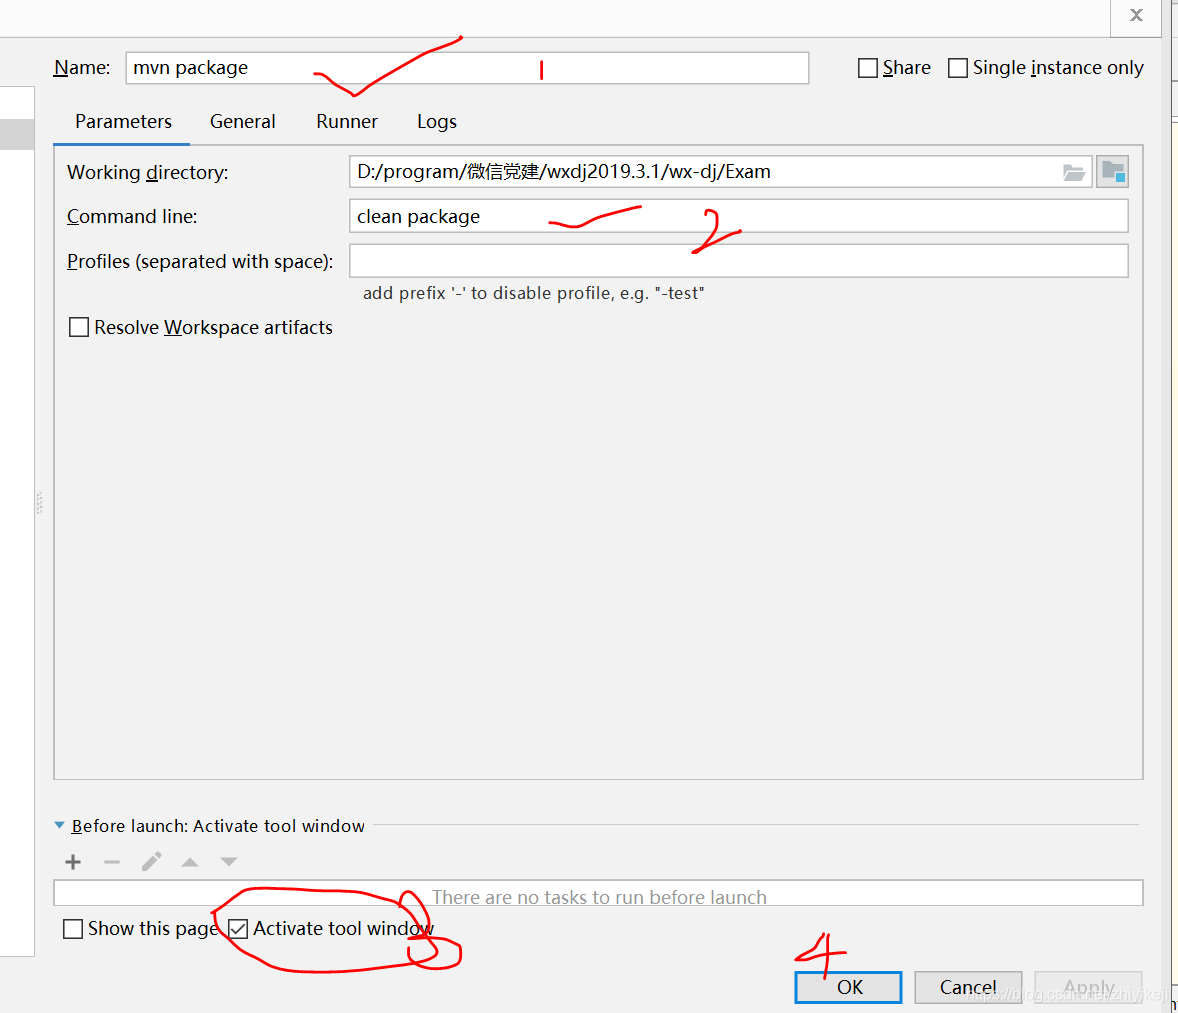The width and height of the screenshot is (1178, 1013).
Task: Click the before launch tasks list area
Action: (599, 894)
